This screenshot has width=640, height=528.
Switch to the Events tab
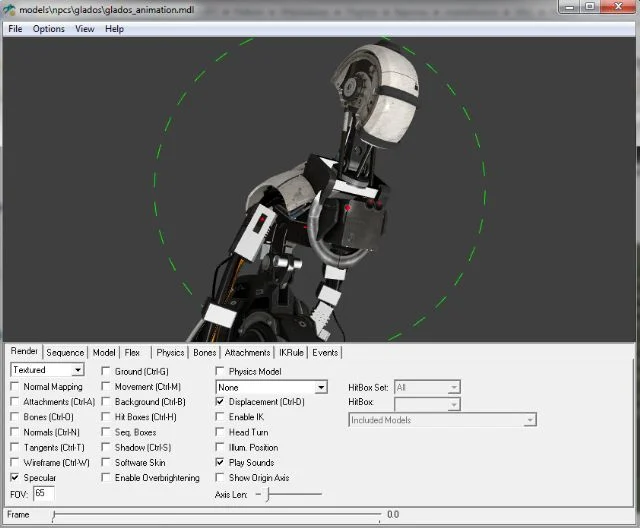pos(325,353)
